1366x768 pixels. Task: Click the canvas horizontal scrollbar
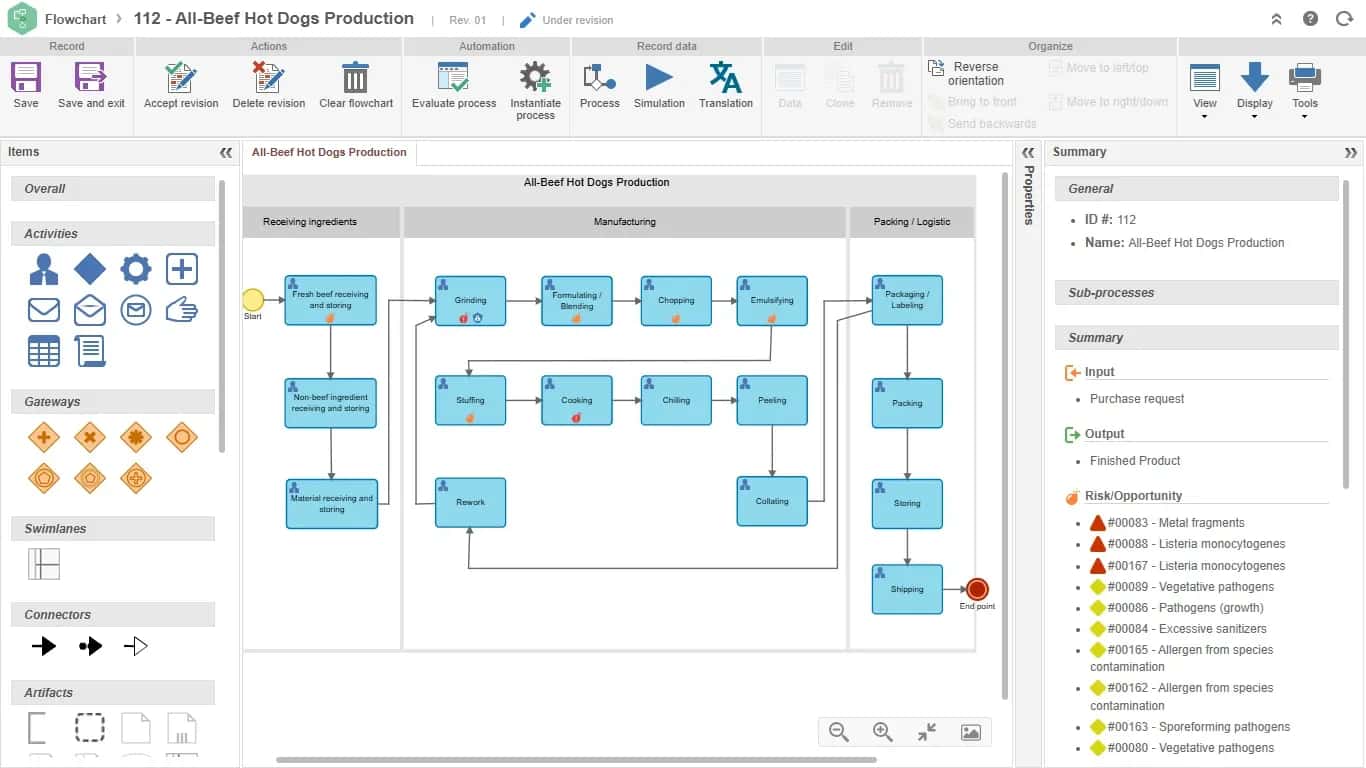coord(576,760)
